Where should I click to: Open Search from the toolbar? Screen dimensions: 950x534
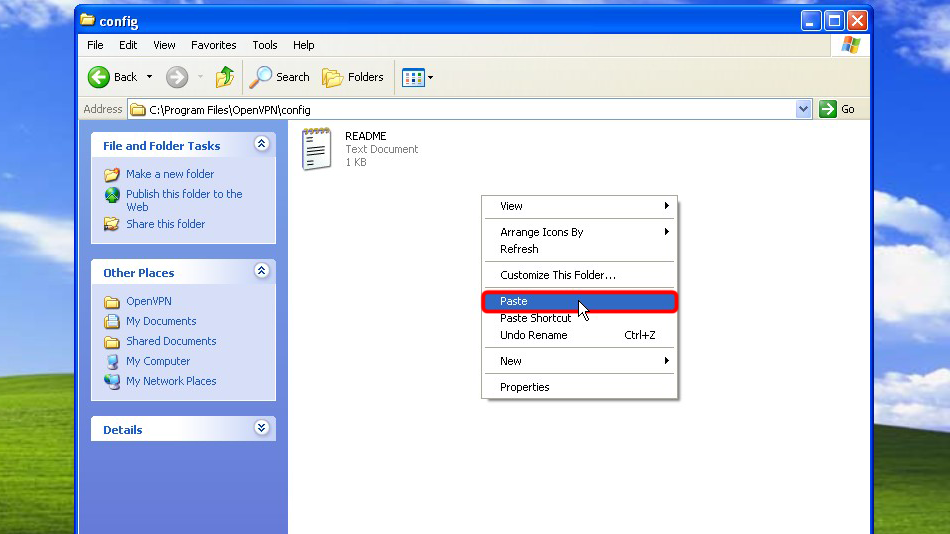tap(280, 77)
